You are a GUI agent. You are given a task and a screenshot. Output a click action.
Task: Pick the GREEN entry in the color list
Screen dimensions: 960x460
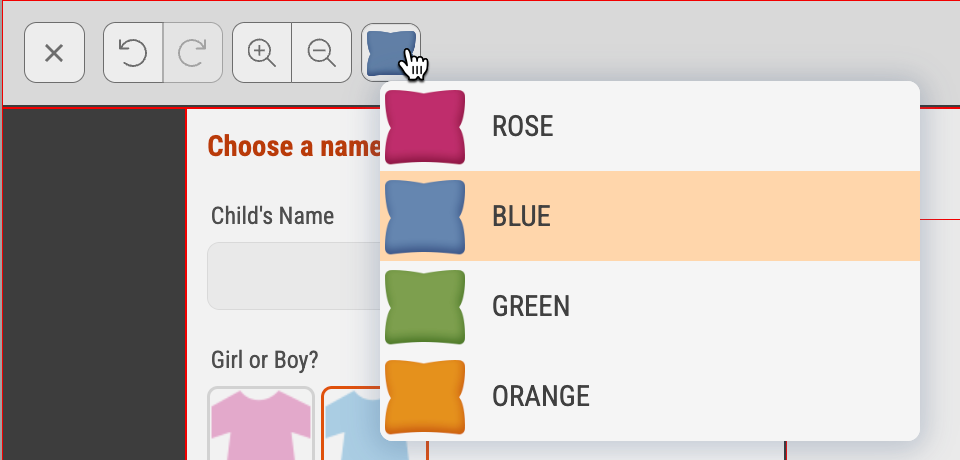(650, 306)
